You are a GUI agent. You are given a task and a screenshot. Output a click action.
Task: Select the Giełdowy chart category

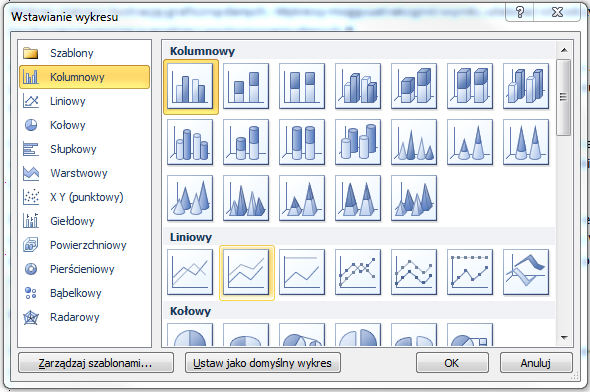84,221
